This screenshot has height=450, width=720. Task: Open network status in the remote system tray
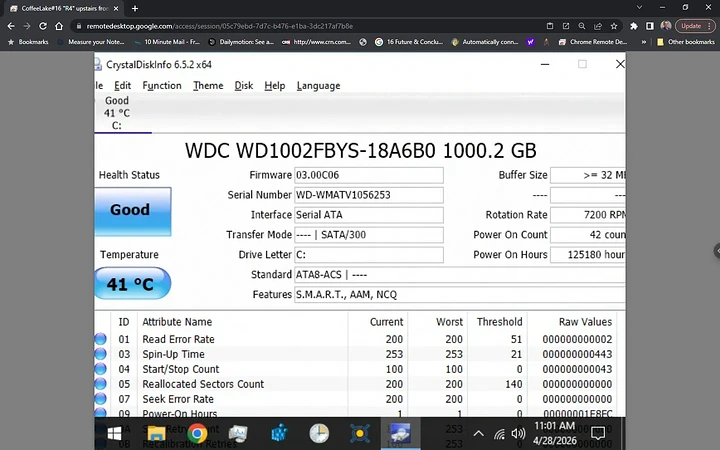pos(499,433)
